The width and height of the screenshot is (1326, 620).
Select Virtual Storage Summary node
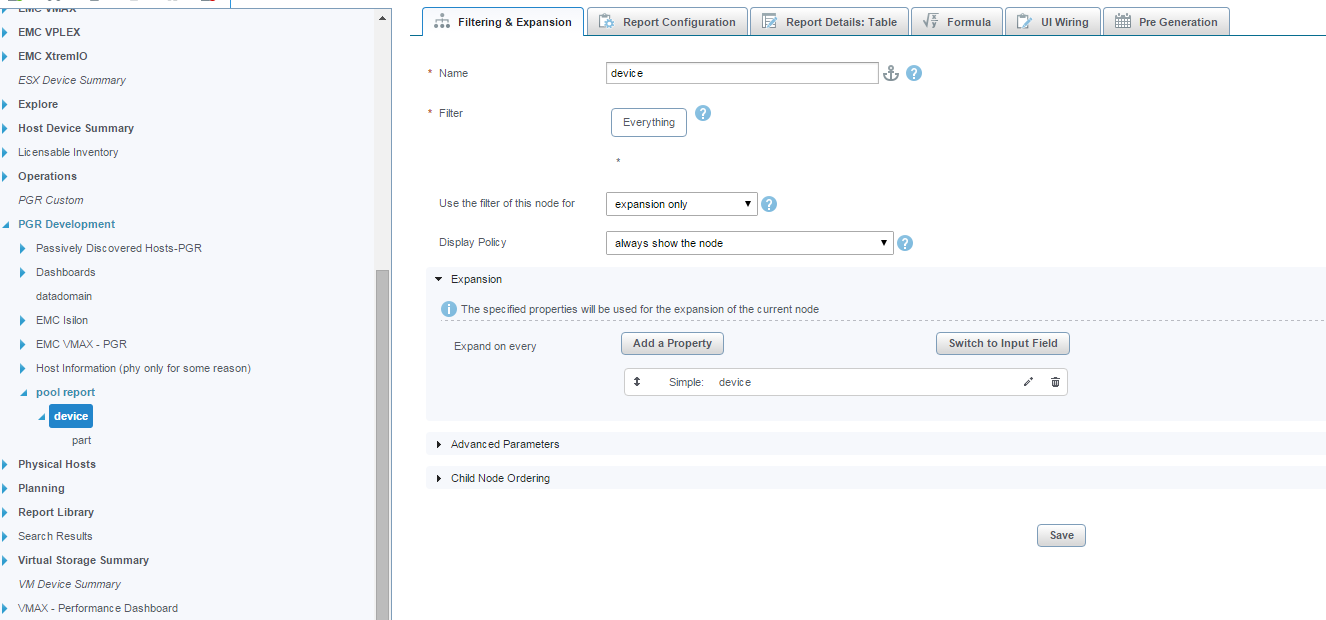coord(83,560)
